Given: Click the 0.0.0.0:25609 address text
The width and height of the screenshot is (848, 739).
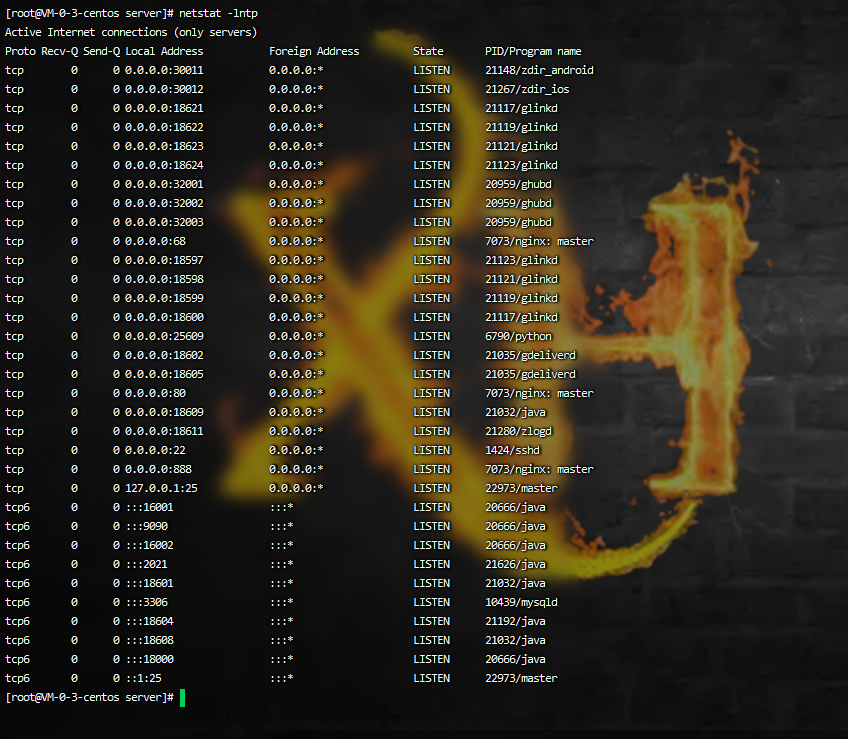Looking at the screenshot, I should (164, 336).
